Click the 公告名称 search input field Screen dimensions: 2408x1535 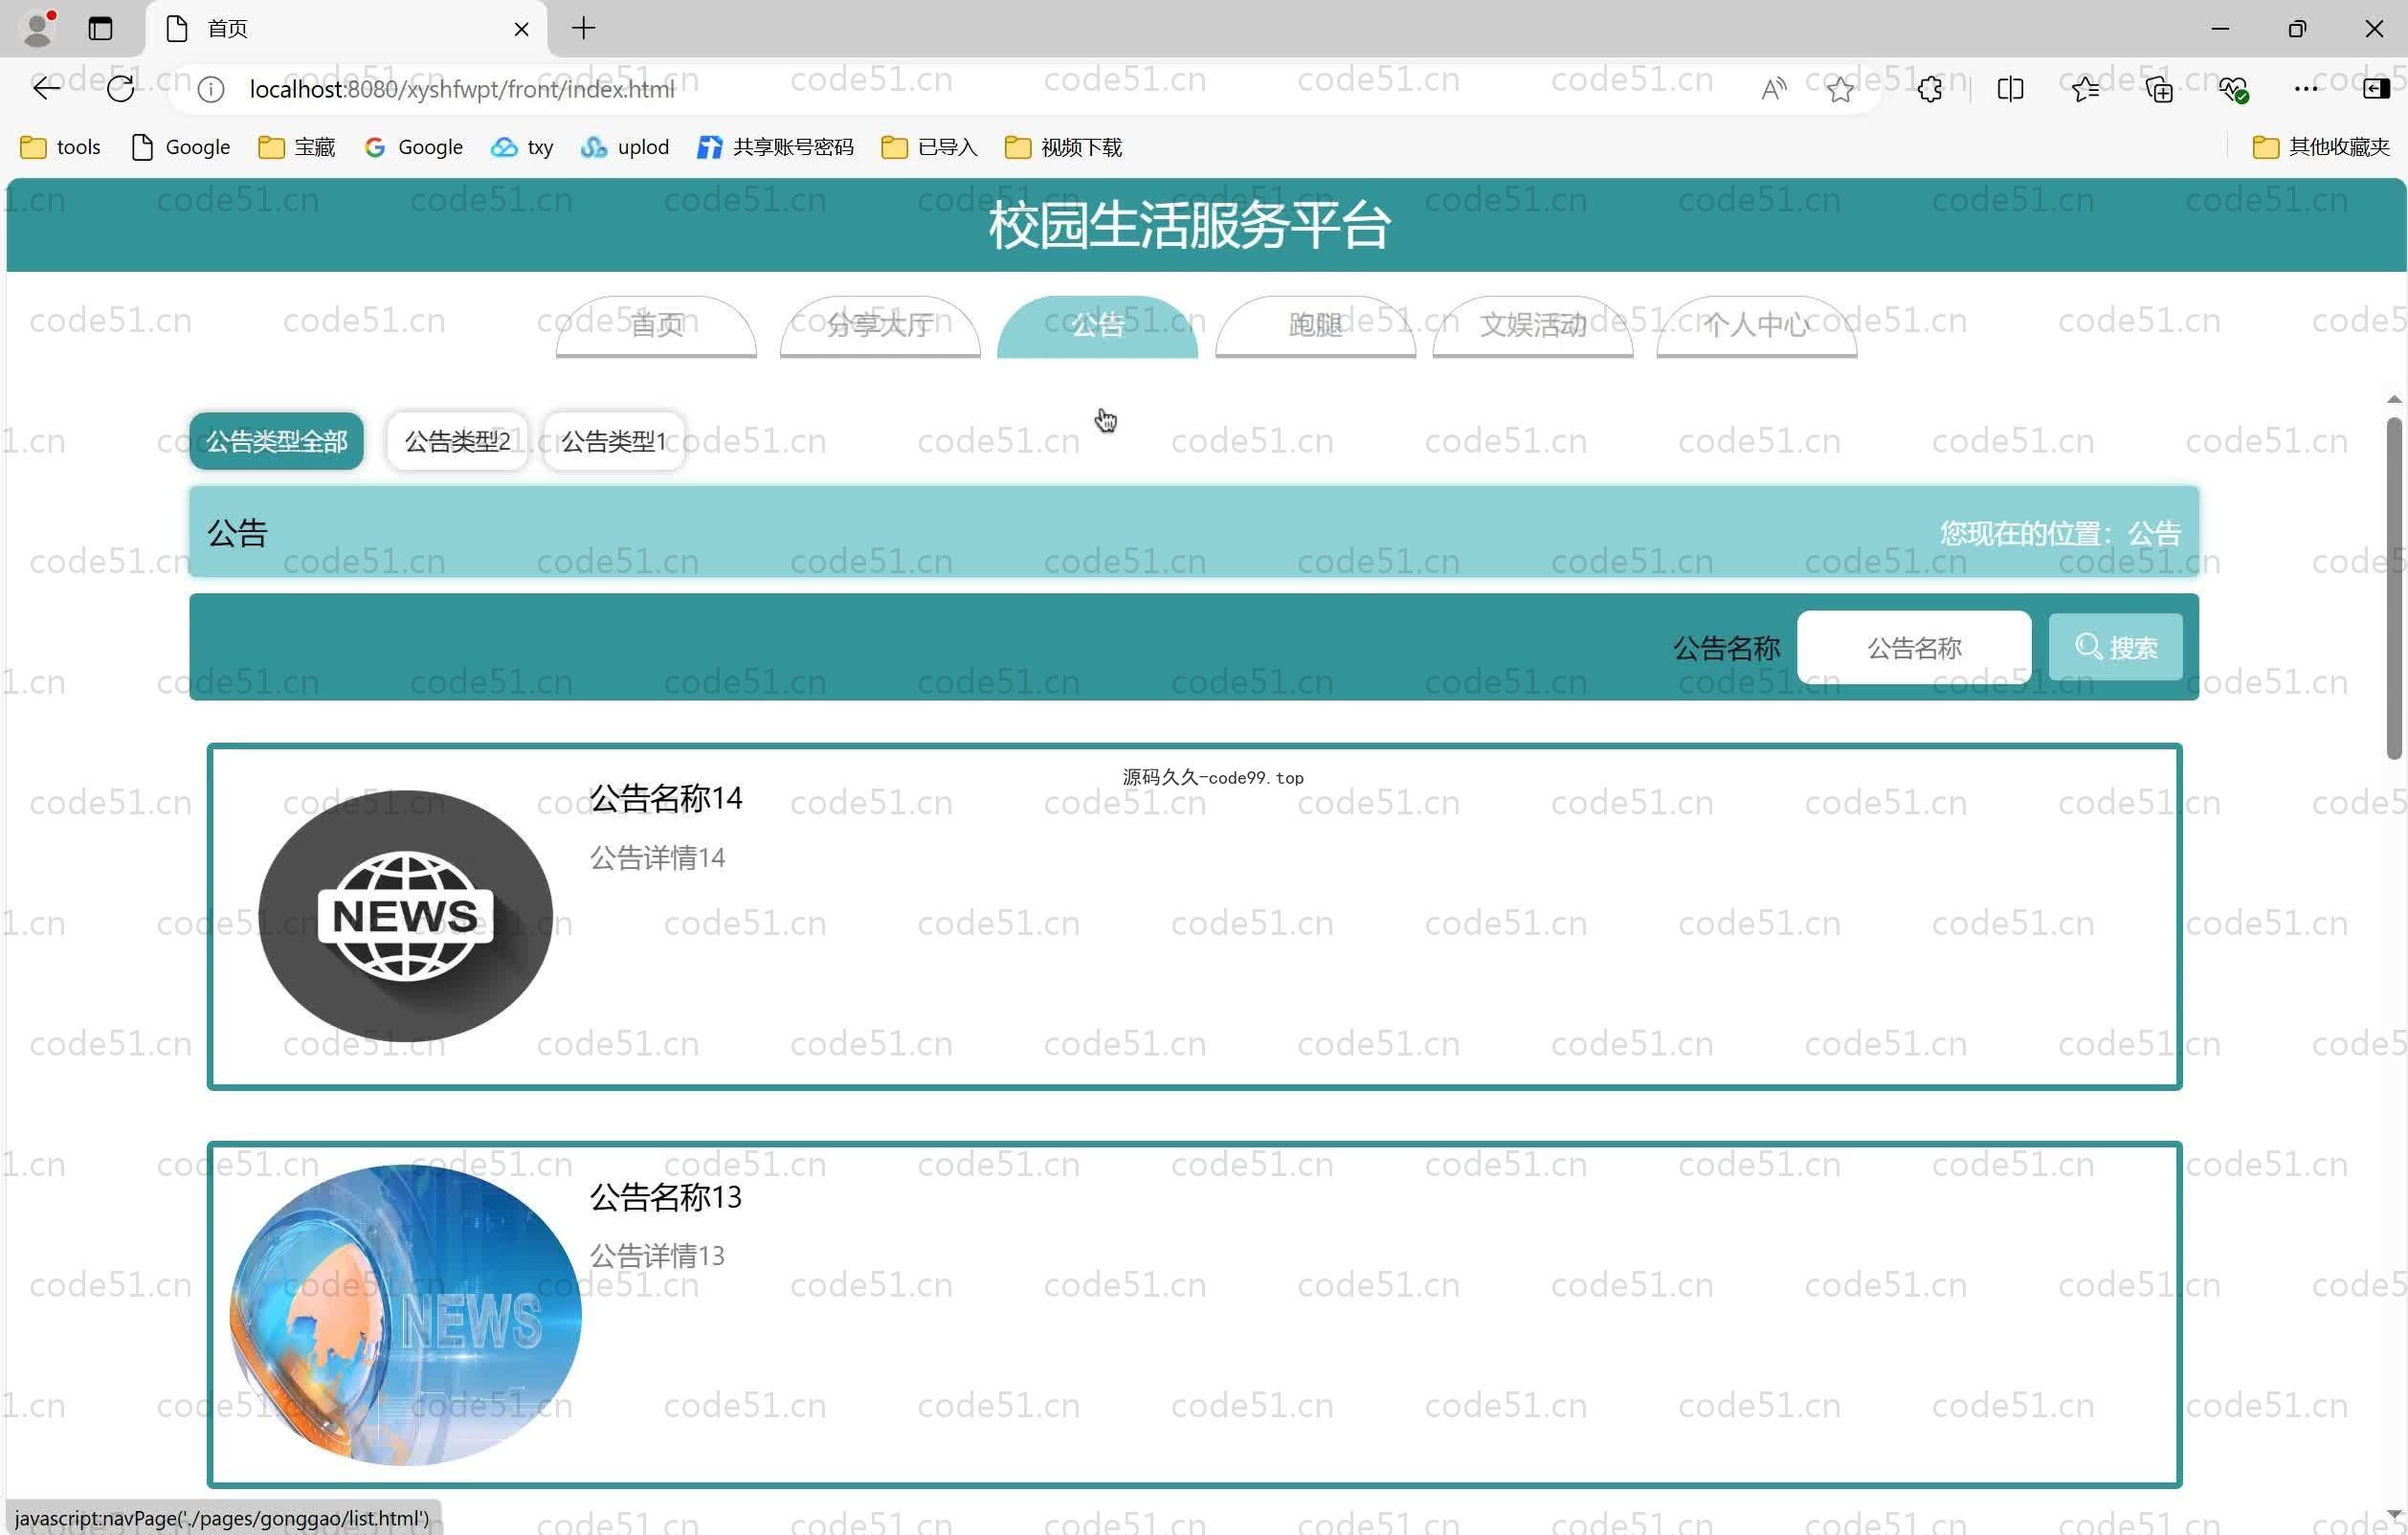point(1914,648)
